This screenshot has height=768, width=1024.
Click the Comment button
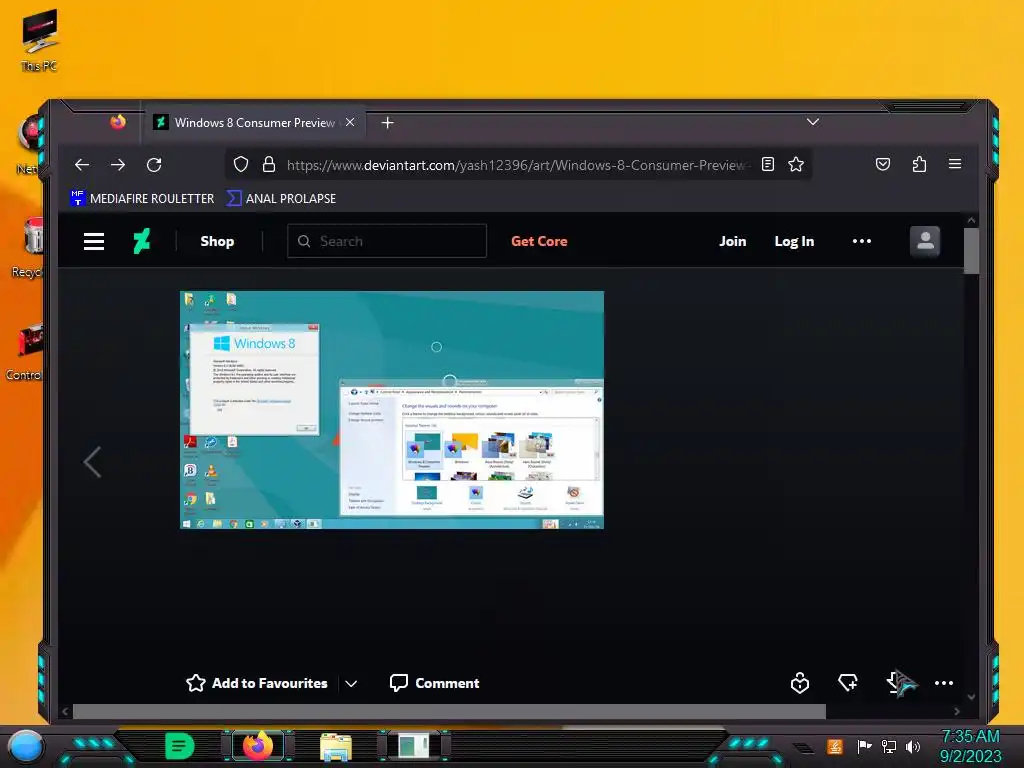[434, 683]
